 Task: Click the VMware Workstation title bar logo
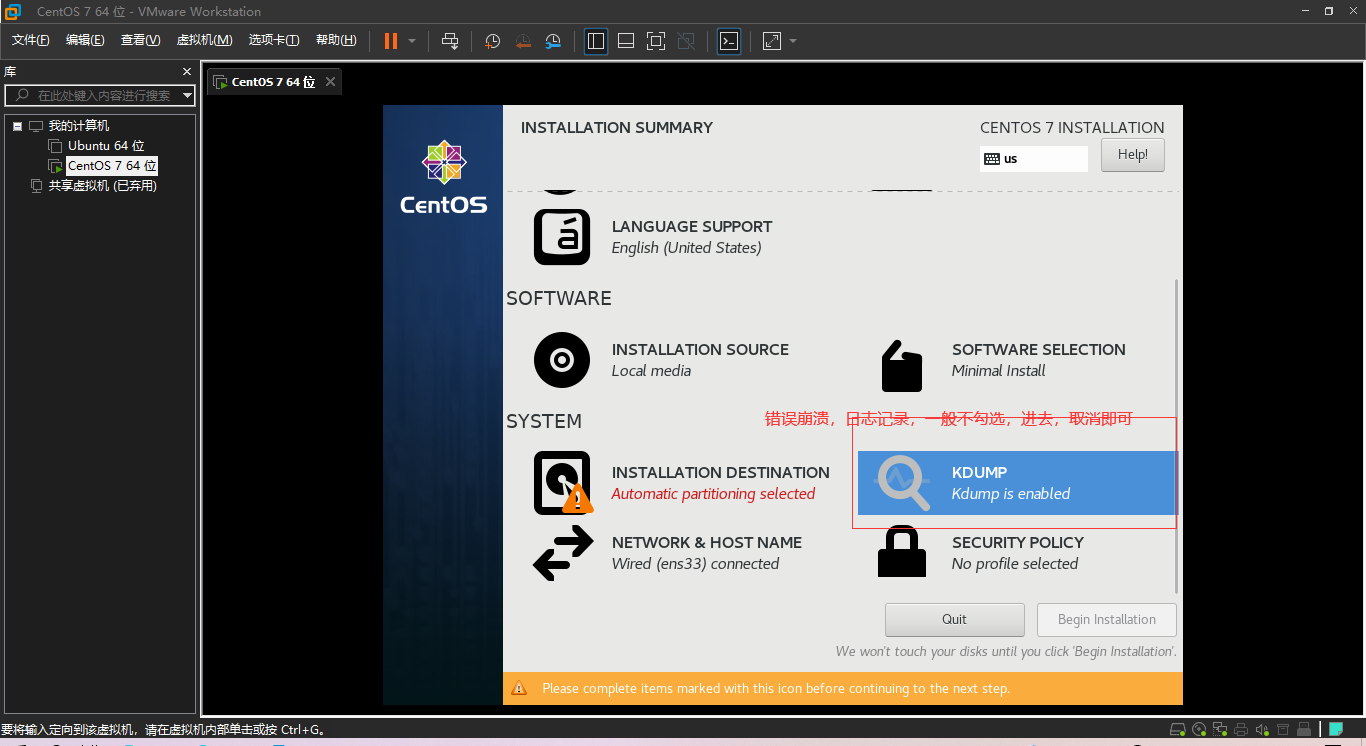point(13,12)
